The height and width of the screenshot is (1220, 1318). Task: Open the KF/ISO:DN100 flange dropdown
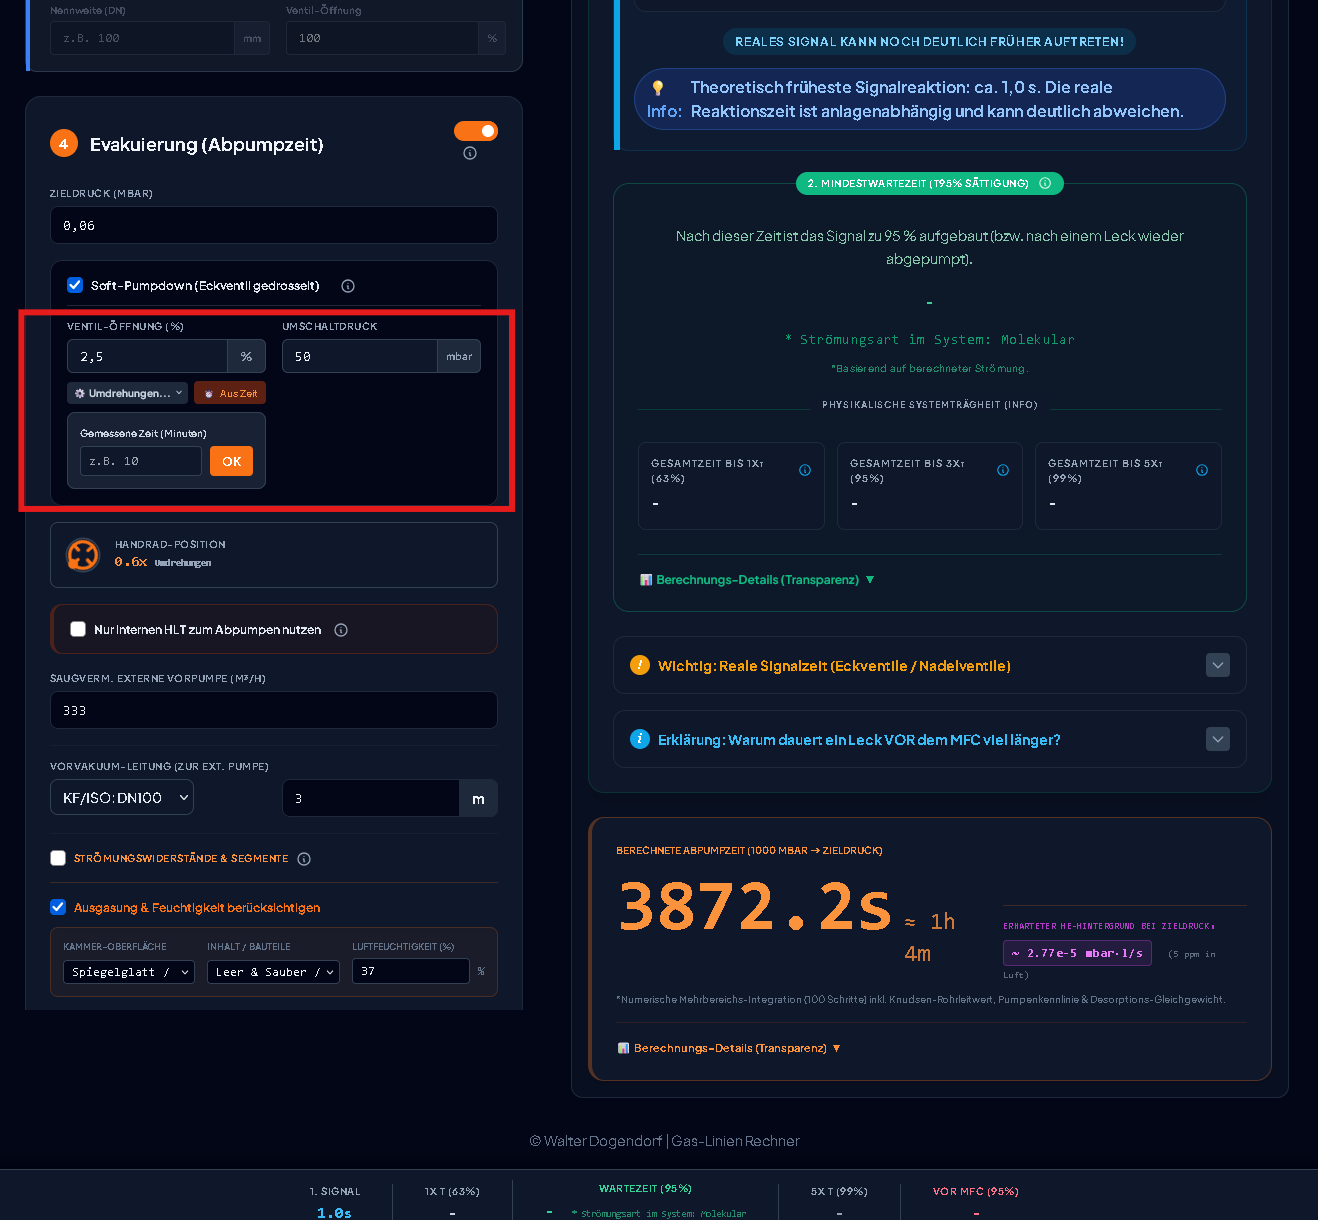tap(122, 798)
